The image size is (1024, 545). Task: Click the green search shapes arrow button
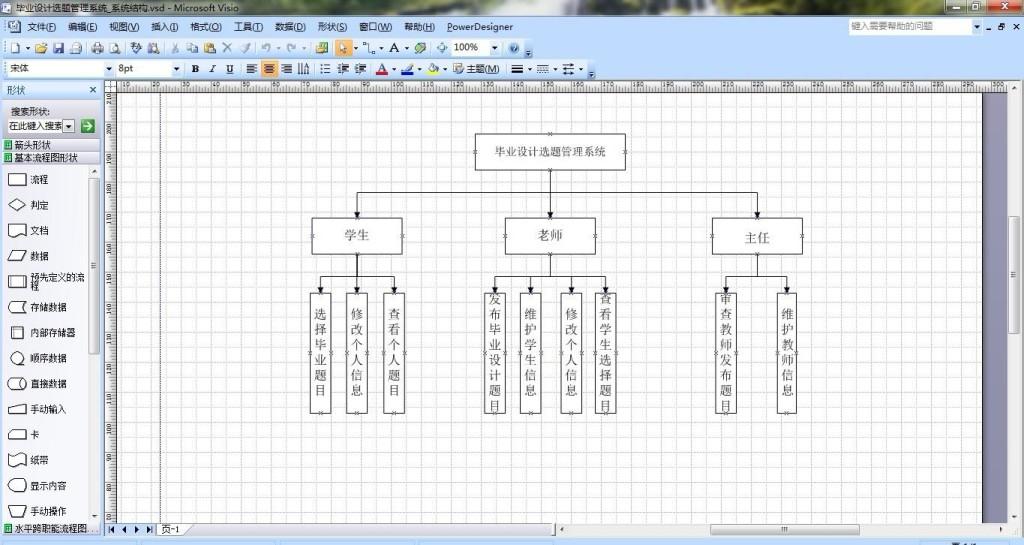pyautogui.click(x=87, y=126)
